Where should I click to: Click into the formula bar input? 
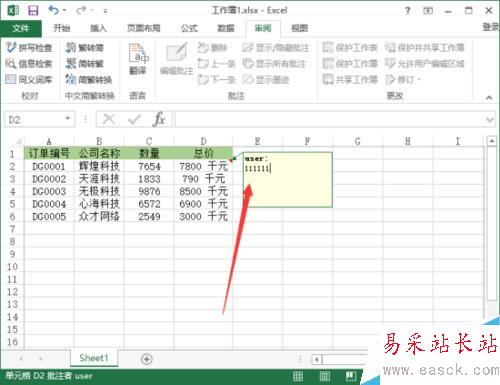tap(329, 119)
